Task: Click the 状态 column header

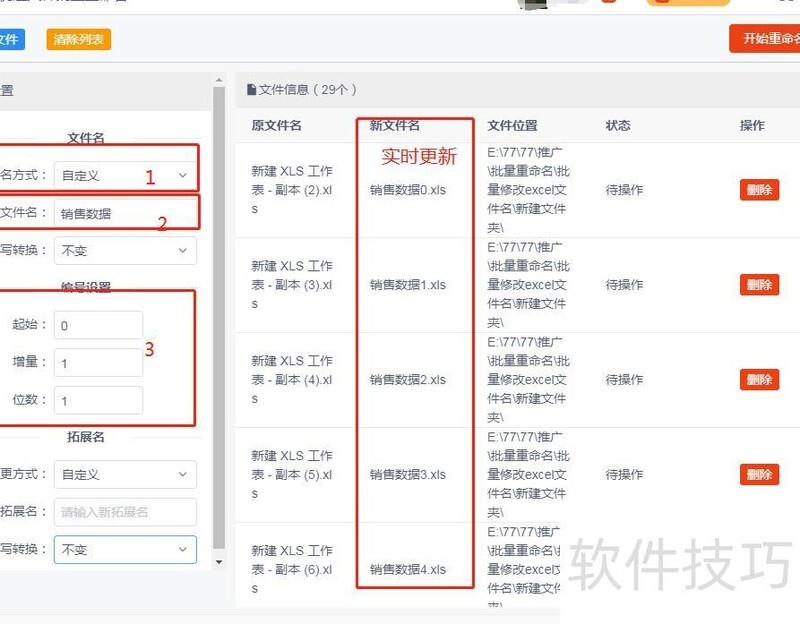Action: [x=618, y=126]
